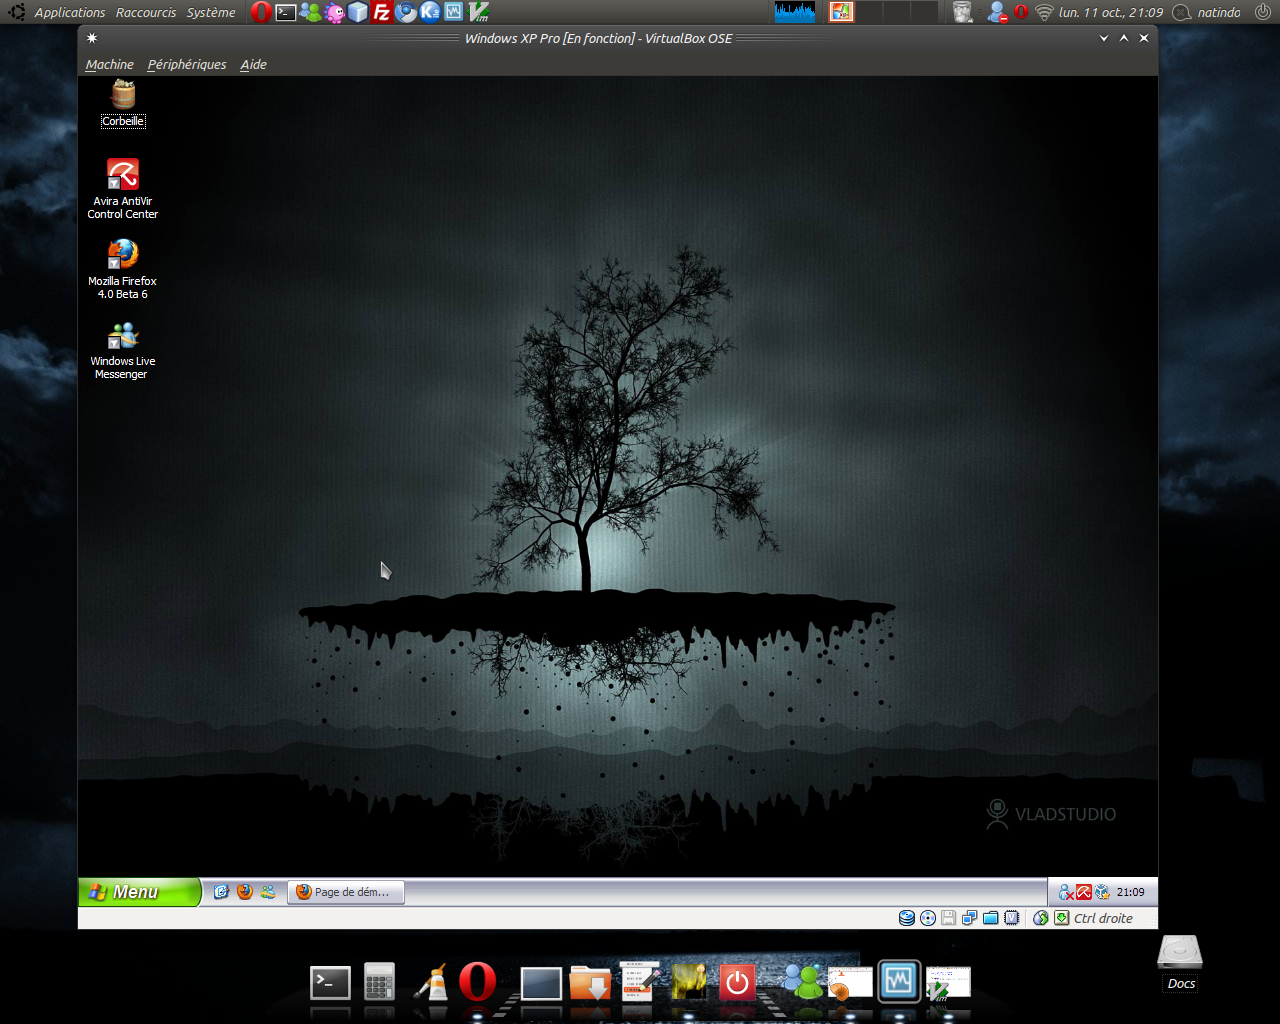Click the Windows XP Menu start button
1280x1024 pixels.
click(x=139, y=892)
